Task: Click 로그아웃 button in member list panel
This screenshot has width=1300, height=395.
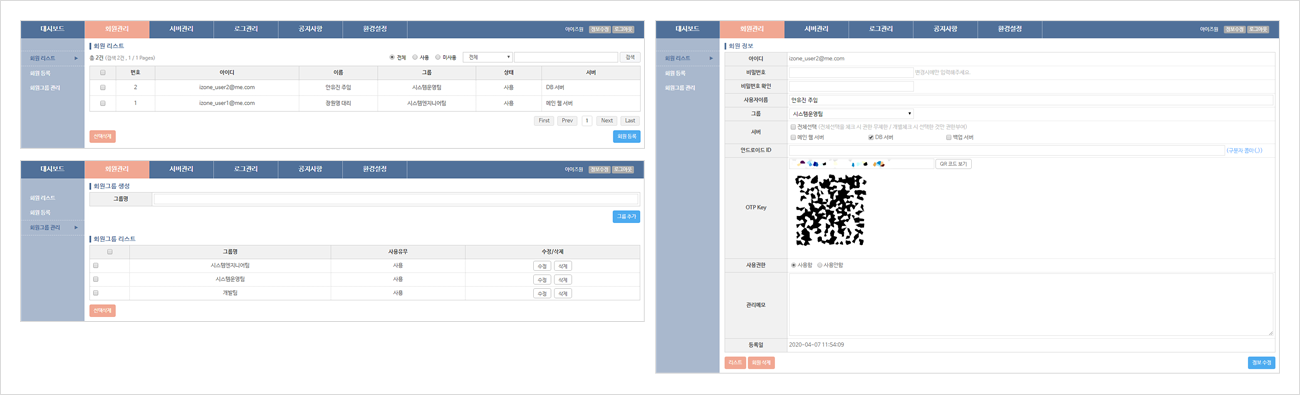Action: coord(623,30)
